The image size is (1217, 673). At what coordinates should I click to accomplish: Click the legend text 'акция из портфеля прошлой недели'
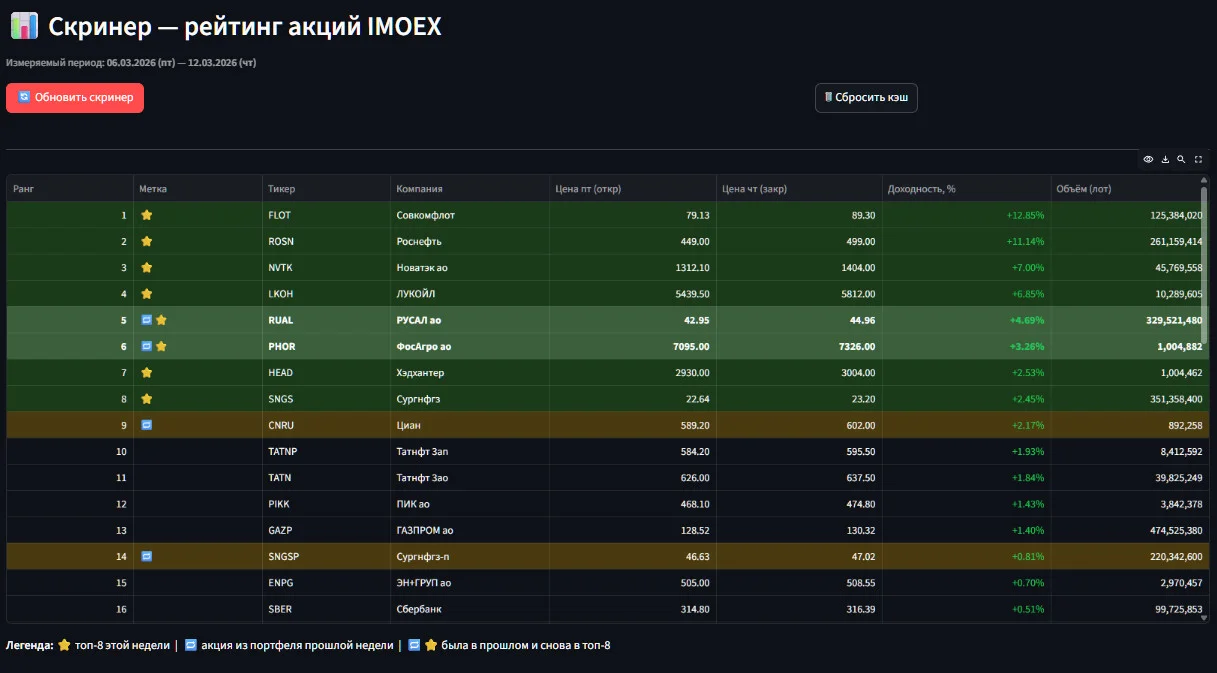tap(297, 645)
